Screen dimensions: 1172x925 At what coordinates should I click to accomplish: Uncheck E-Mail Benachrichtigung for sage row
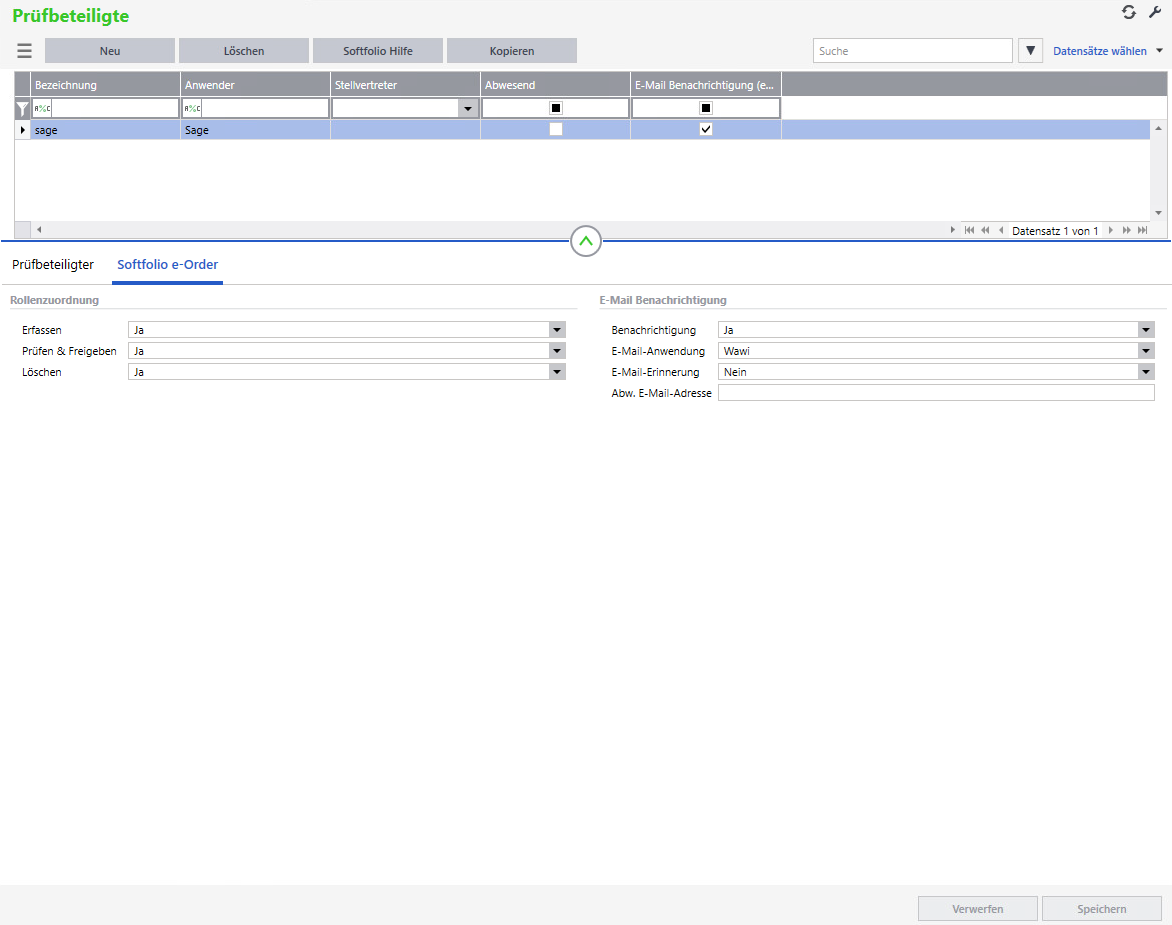(x=706, y=130)
